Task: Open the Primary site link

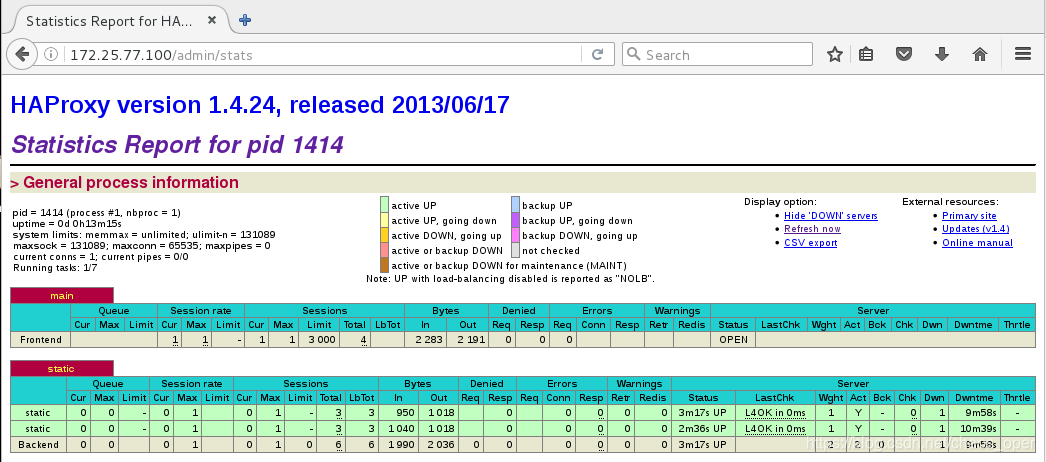Action: click(969, 215)
